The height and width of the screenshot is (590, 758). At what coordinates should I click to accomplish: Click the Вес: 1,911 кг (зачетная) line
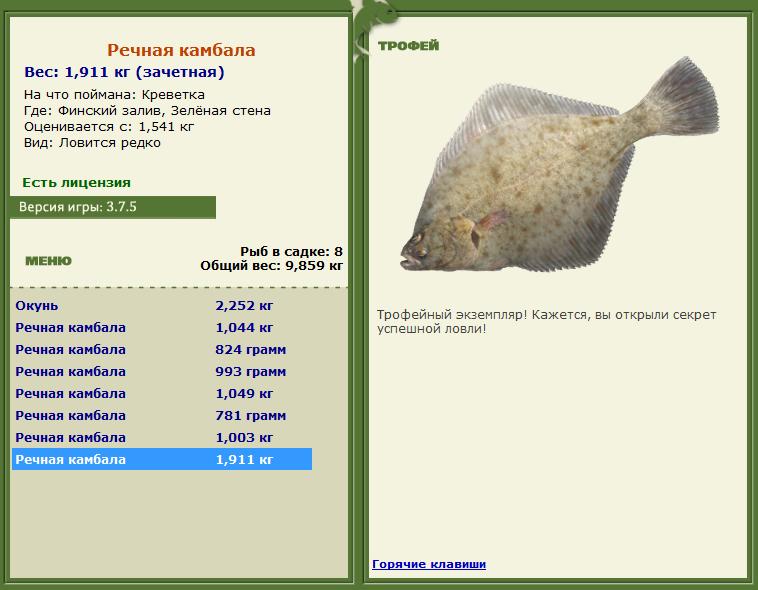(x=124, y=72)
